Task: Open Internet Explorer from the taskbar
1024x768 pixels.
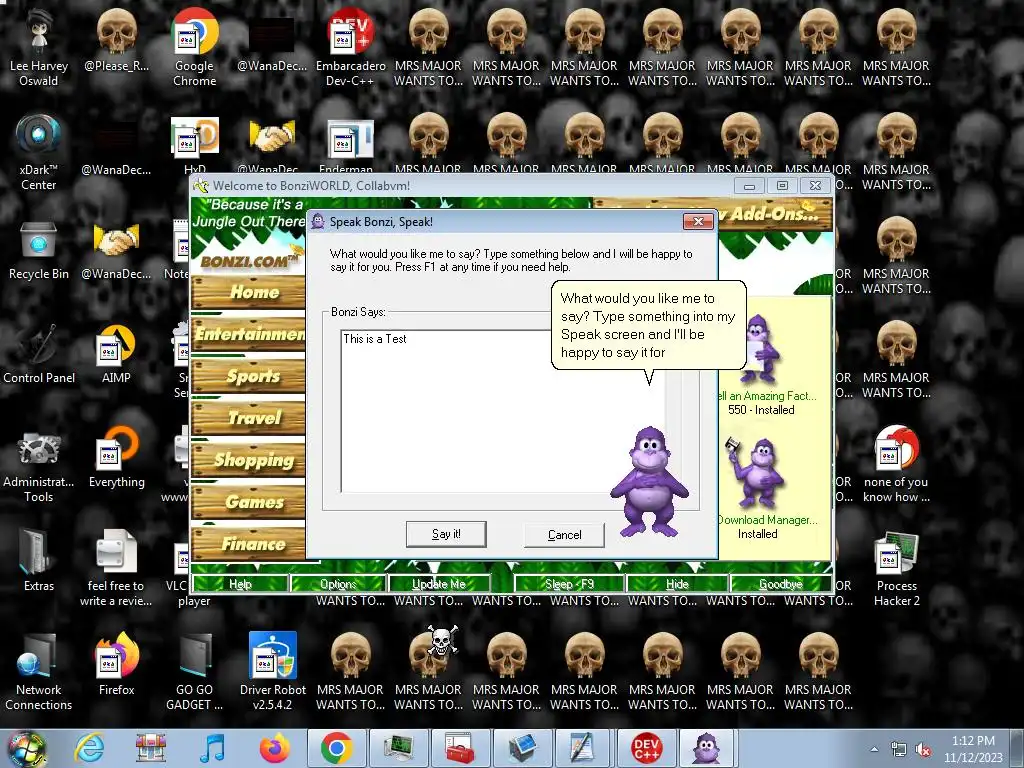Action: click(89, 748)
